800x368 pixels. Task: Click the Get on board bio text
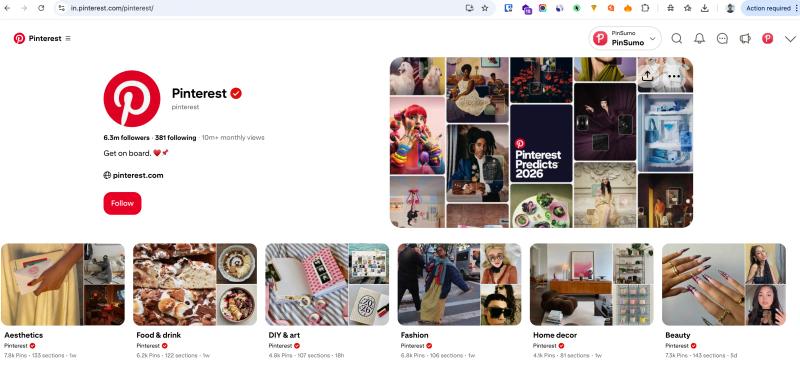coord(136,153)
